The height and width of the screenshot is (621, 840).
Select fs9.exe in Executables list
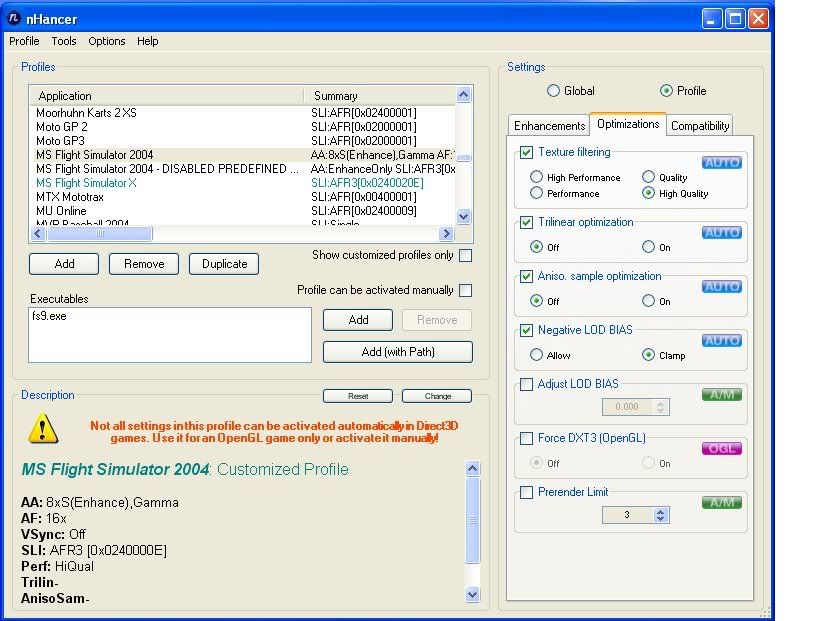49,316
